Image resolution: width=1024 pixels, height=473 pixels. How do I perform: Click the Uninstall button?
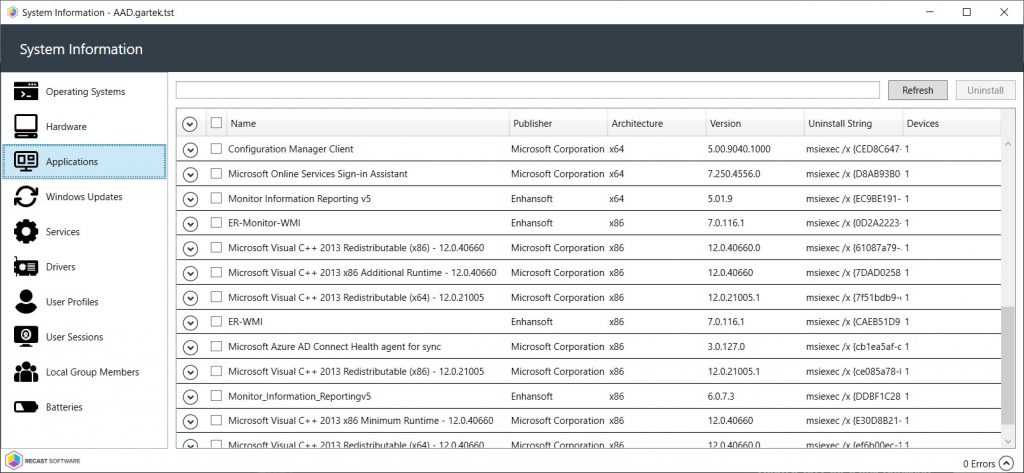985,90
